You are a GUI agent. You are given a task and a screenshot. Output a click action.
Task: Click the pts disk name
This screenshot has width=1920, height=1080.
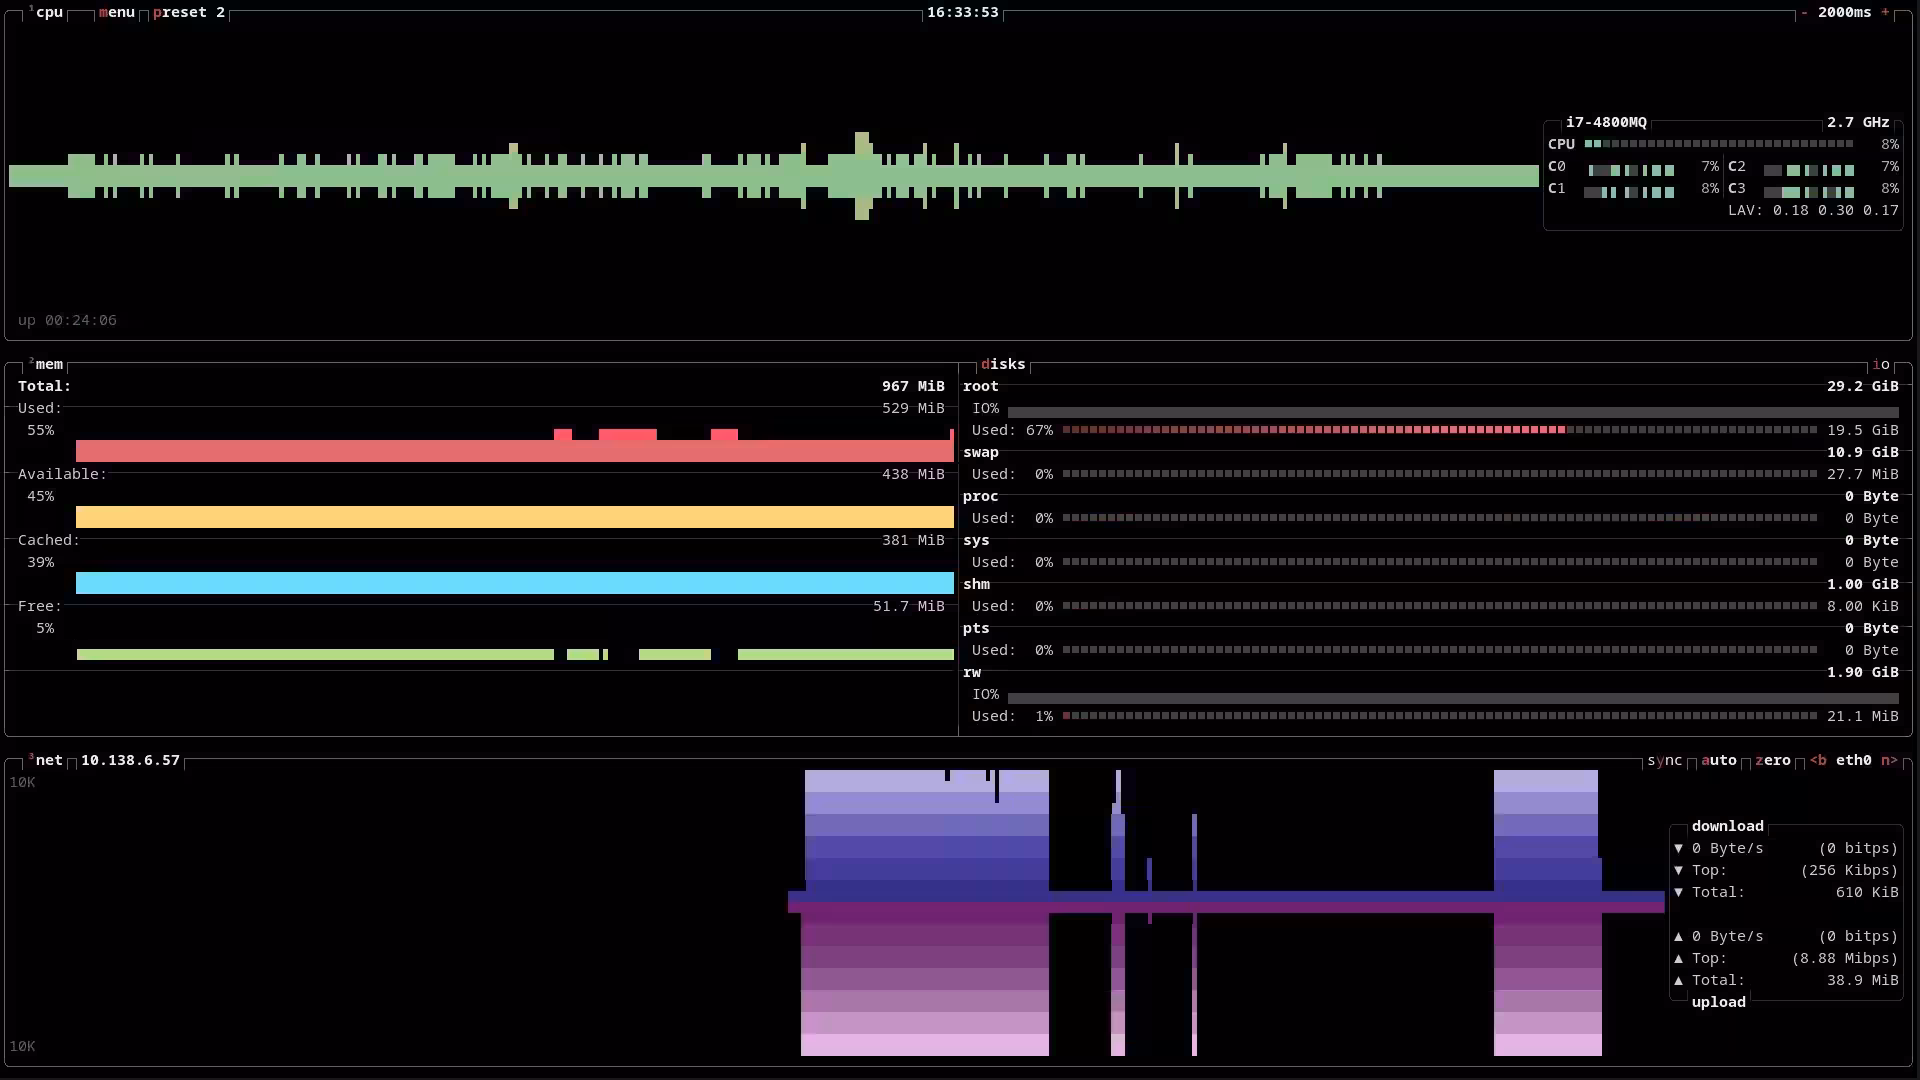coord(976,628)
